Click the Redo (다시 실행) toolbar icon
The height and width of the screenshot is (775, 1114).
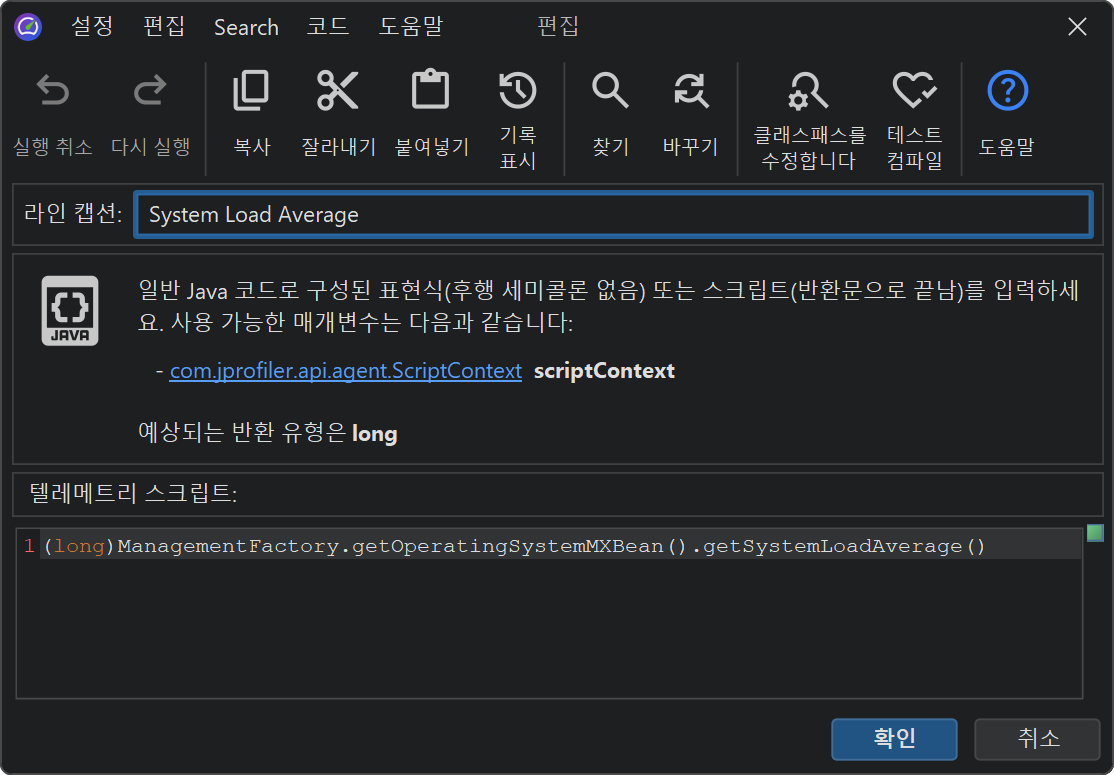(150, 92)
